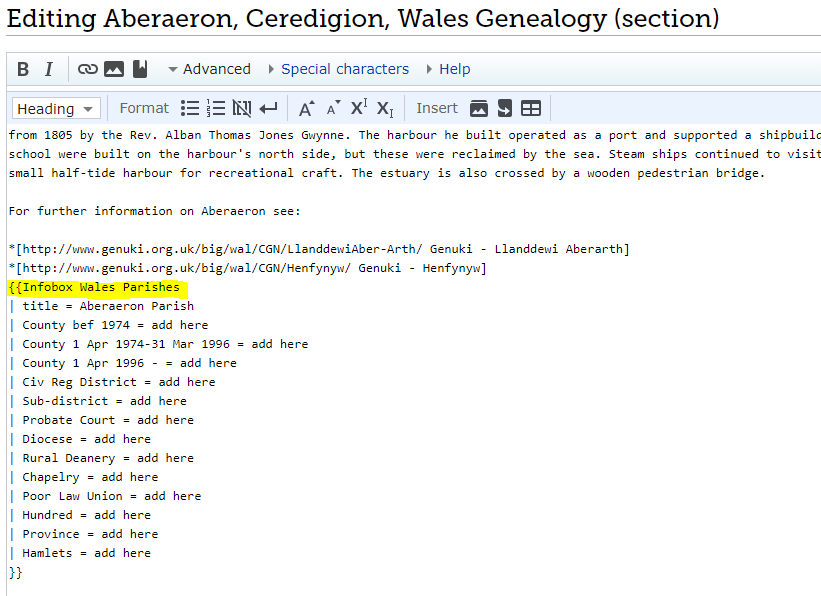Screen dimensions: 821x596
Task: Expand the Special characters section
Action: pyautogui.click(x=344, y=69)
